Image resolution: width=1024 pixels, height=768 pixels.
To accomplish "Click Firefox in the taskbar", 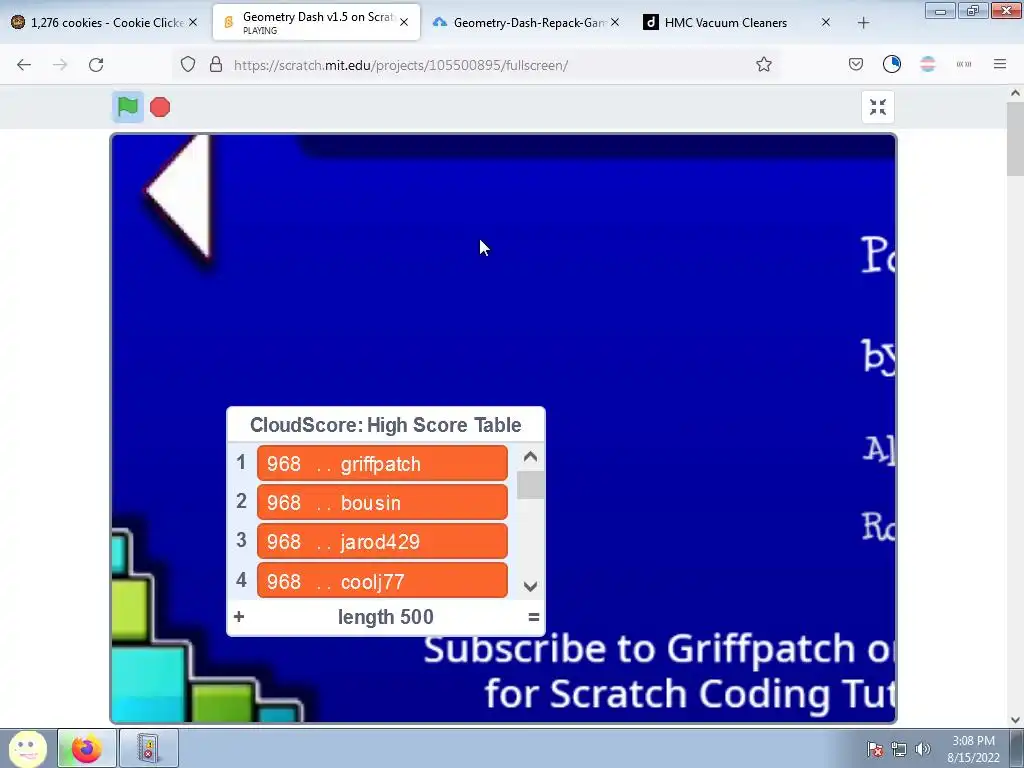I will tap(87, 748).
